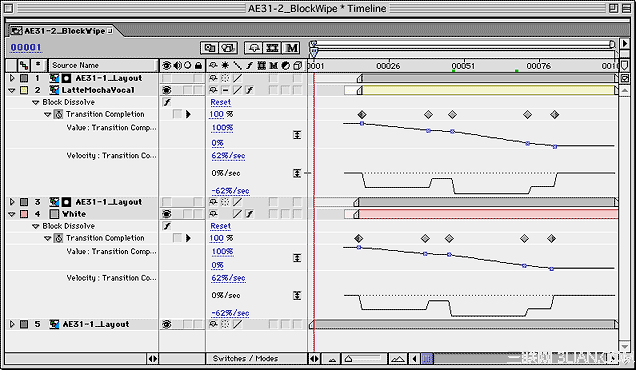Click the motion blur M column header icon
The height and width of the screenshot is (370, 636).
[x=273, y=65]
